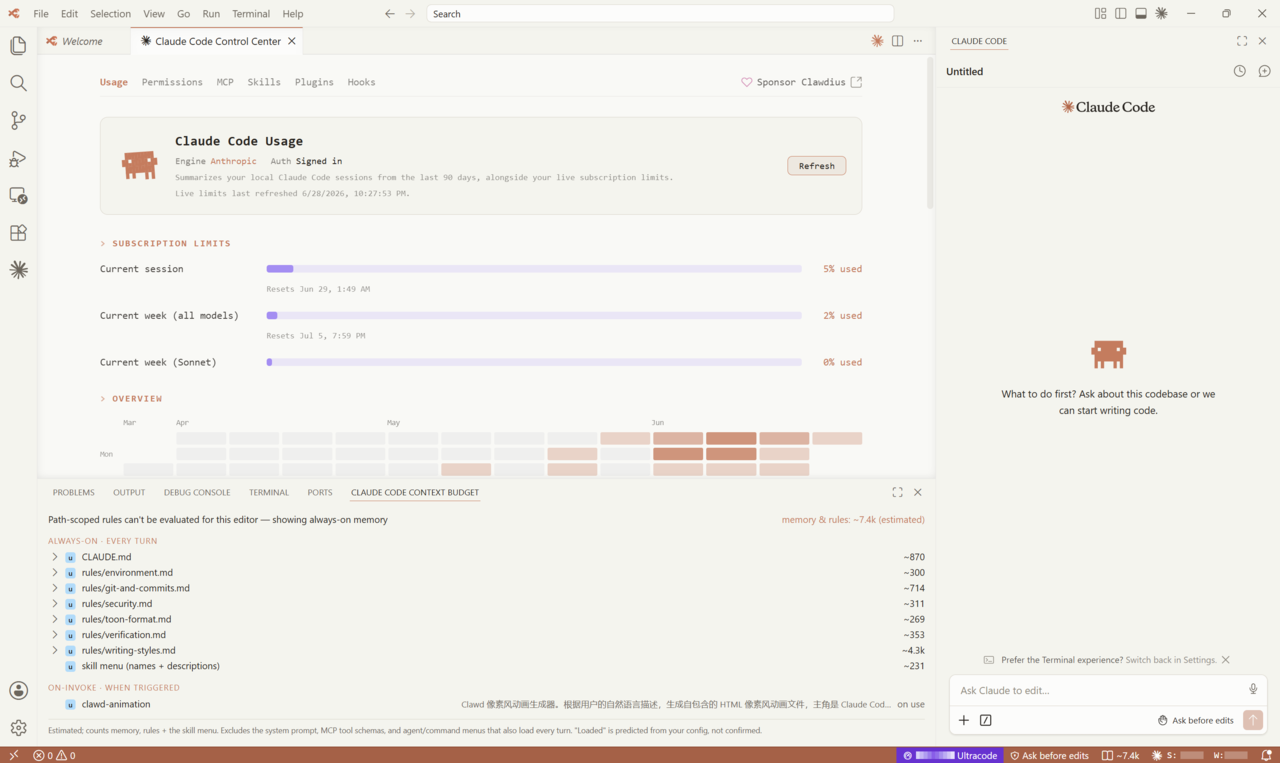Click the slash command icon
Screen dimensions: 1280x763
(x=986, y=720)
